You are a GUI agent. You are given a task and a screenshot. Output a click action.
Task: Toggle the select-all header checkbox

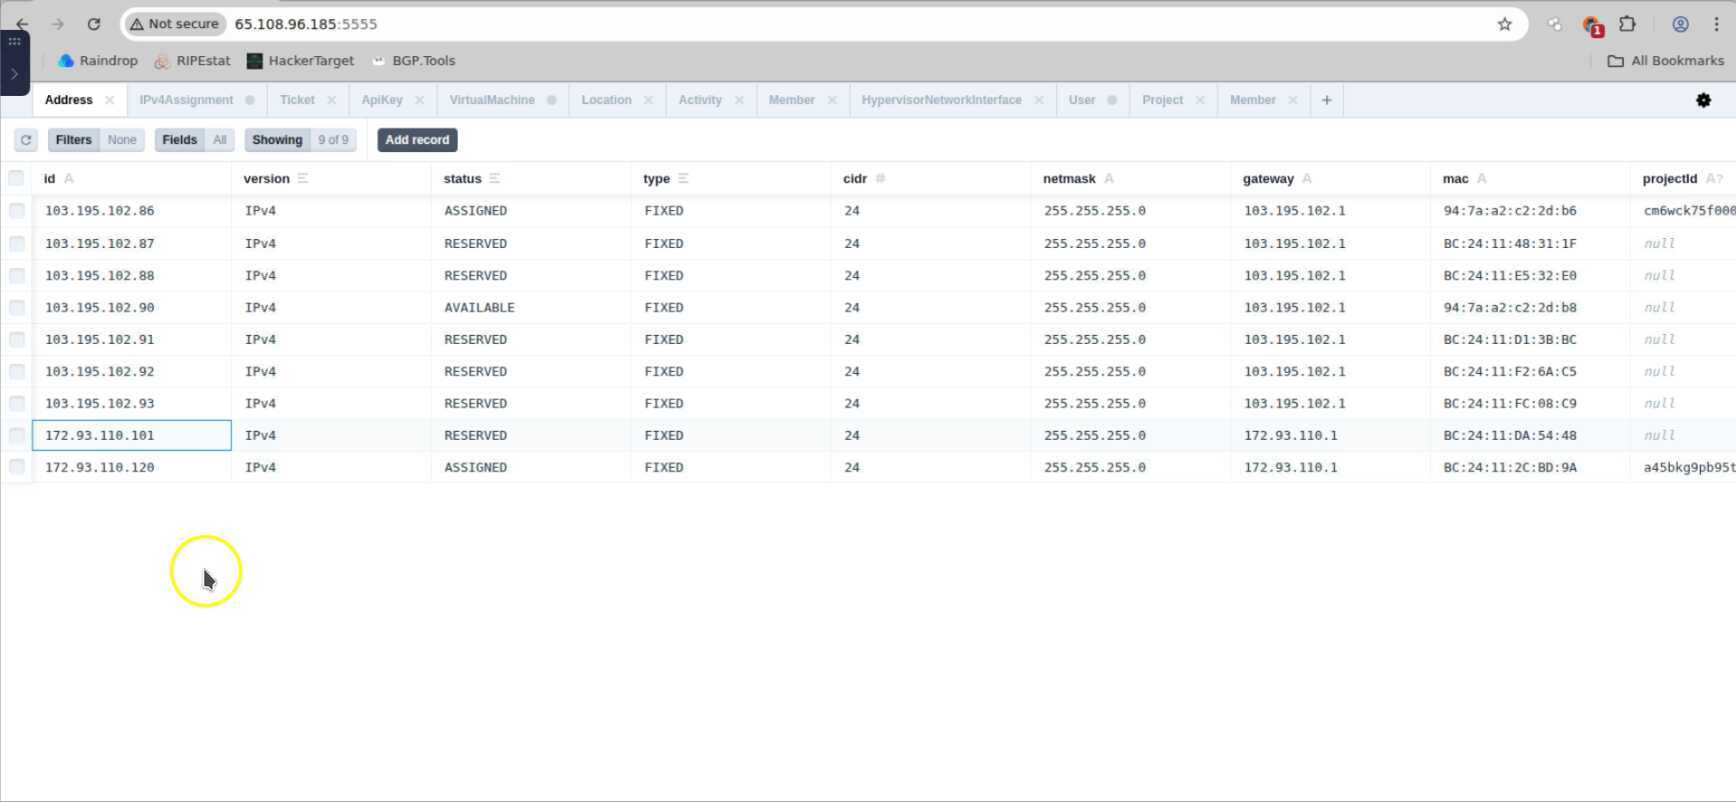[x=16, y=178]
